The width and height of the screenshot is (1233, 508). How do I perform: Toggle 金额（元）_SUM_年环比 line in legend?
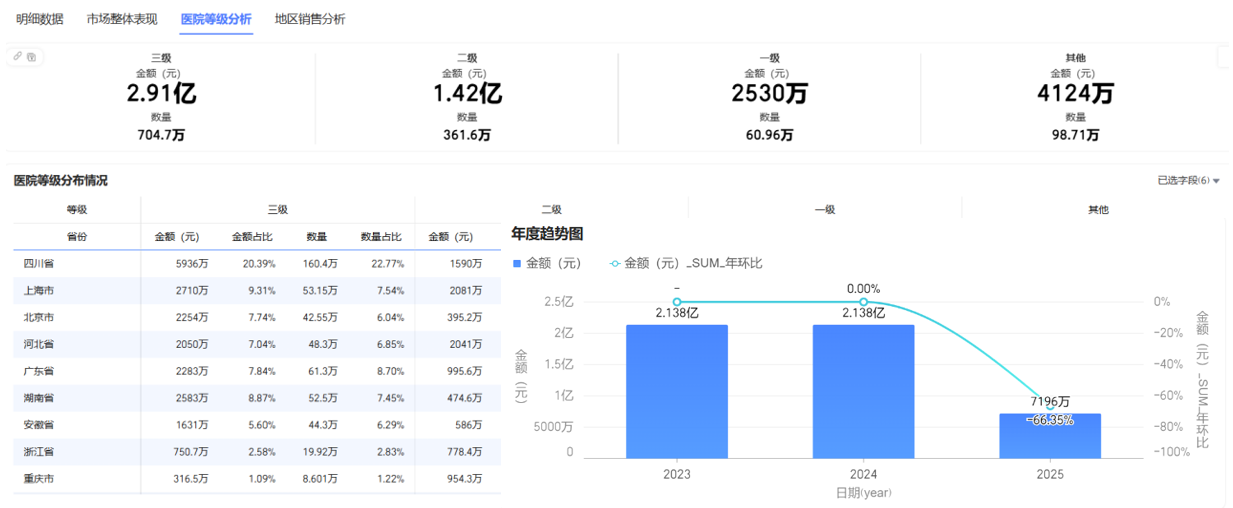click(x=686, y=263)
